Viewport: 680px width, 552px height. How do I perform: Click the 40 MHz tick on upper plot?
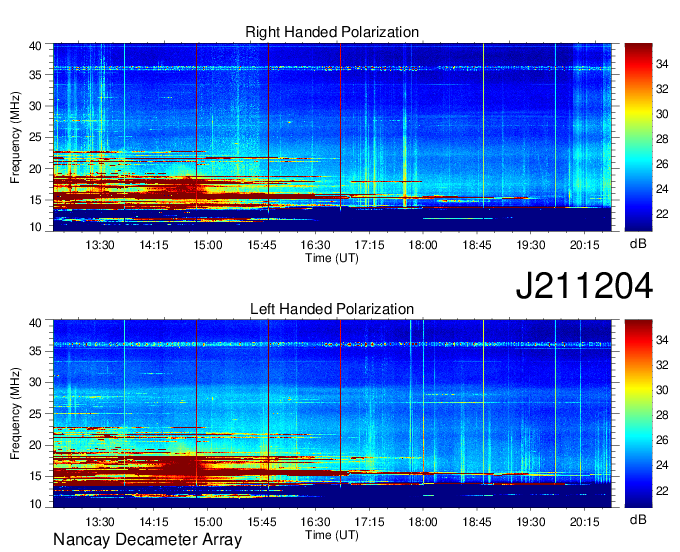pyautogui.click(x=35, y=46)
